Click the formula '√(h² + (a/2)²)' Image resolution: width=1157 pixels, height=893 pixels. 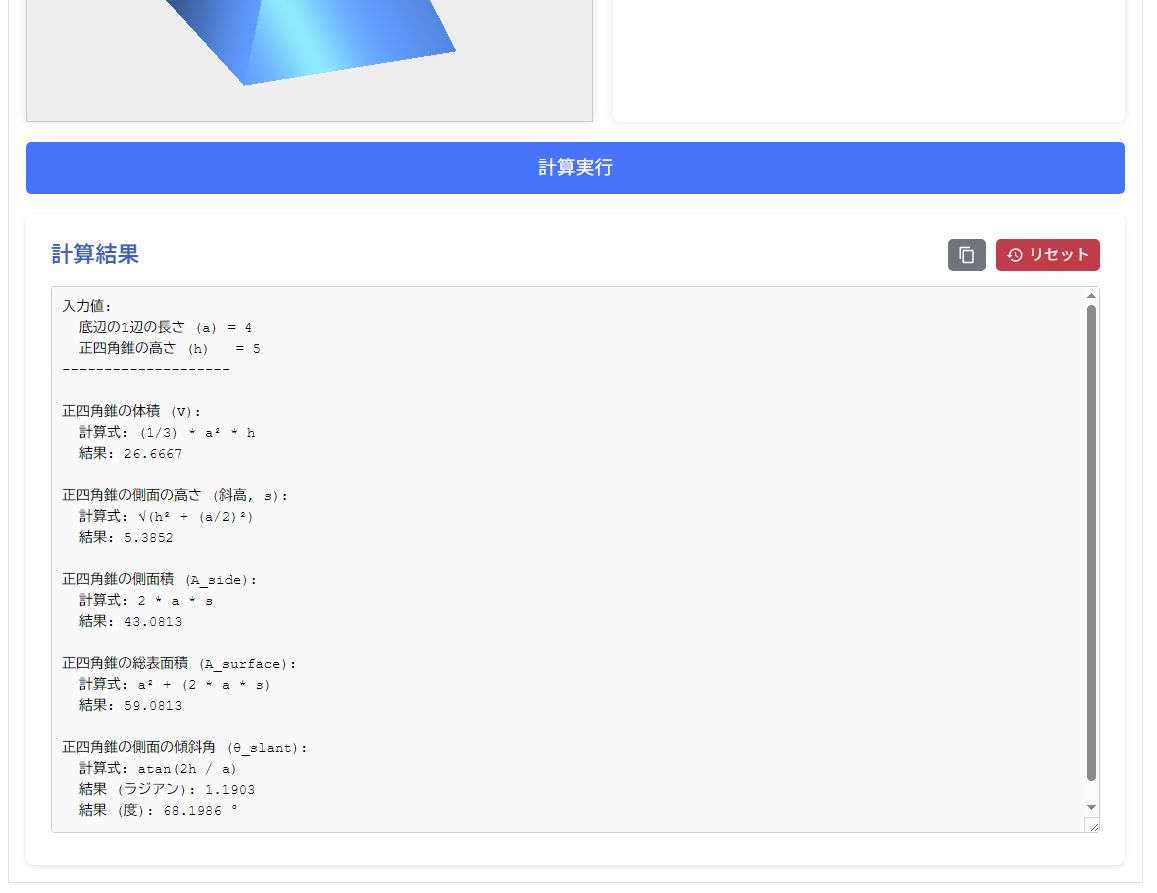point(196,517)
